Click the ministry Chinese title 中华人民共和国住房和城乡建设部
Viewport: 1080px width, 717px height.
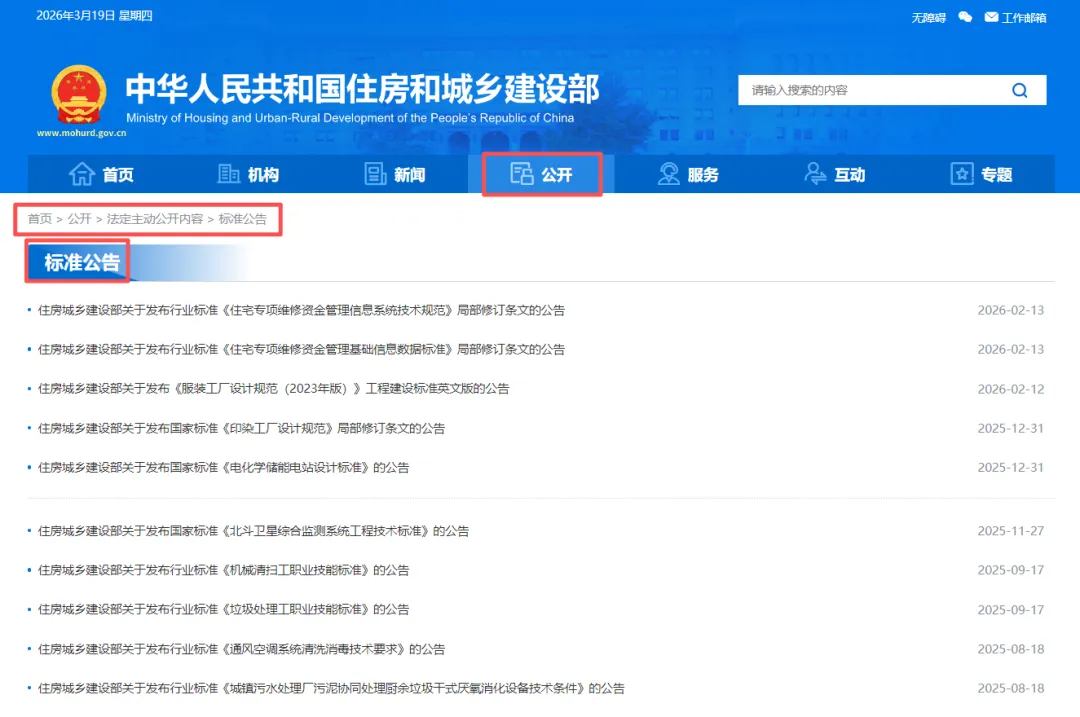(362, 89)
